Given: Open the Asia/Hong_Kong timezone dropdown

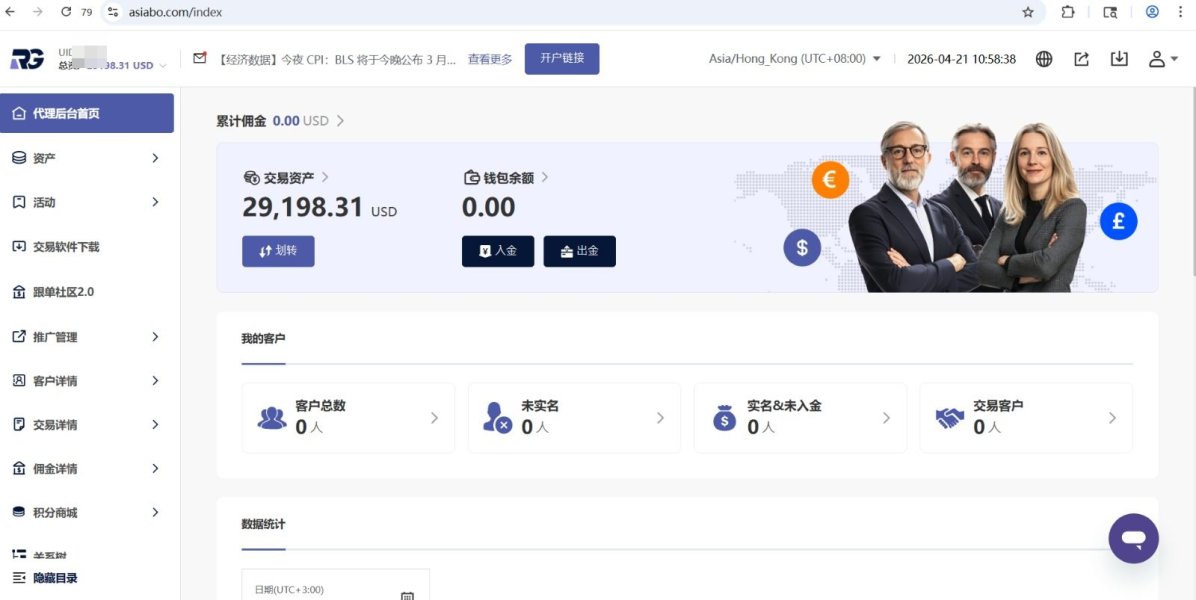Looking at the screenshot, I should [795, 59].
